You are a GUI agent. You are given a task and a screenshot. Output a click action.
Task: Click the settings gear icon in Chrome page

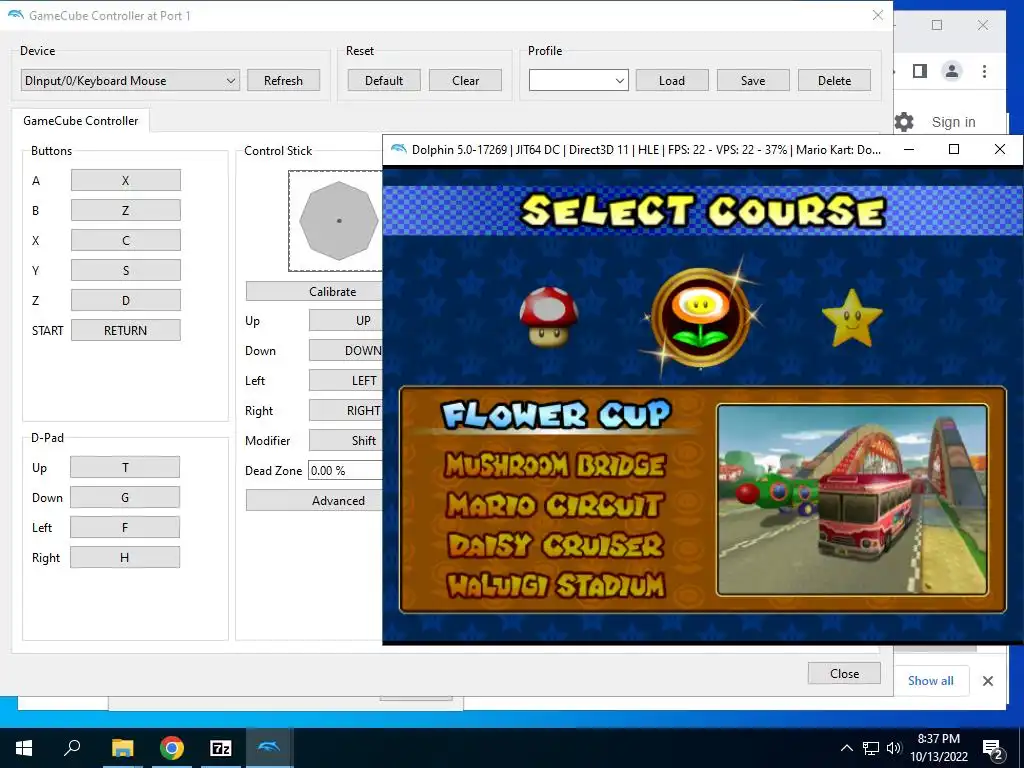click(x=904, y=121)
